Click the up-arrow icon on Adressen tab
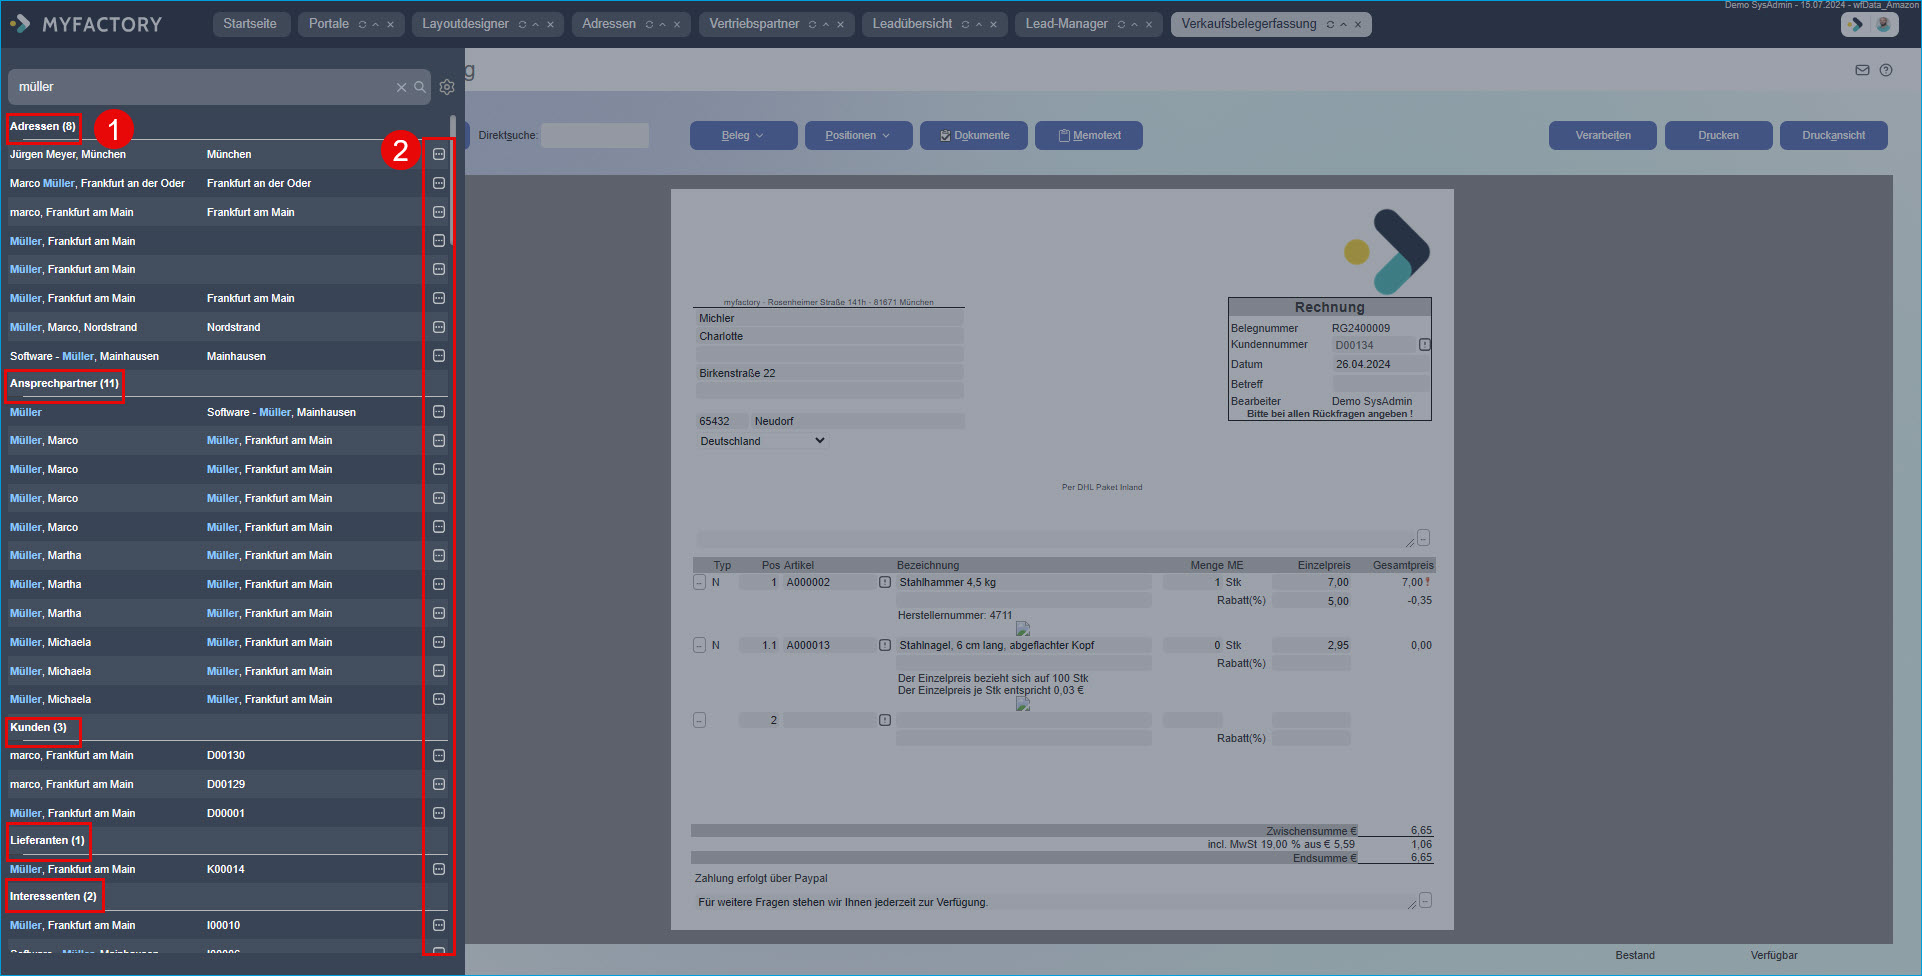The width and height of the screenshot is (1922, 976). (x=663, y=25)
